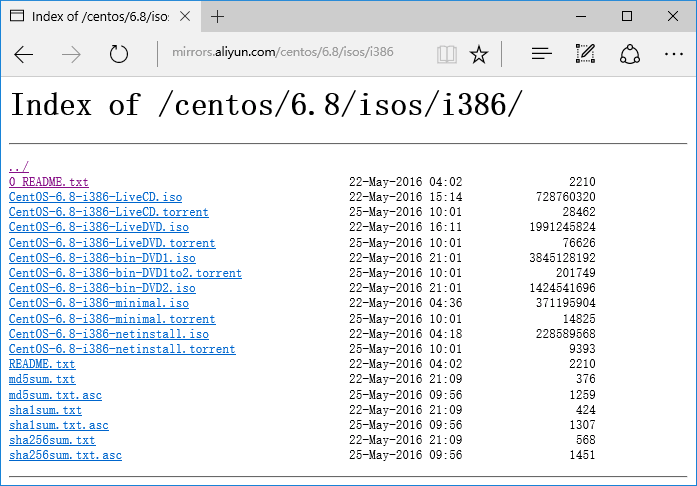Open the Share icon
This screenshot has height=486, width=697.
click(630, 54)
